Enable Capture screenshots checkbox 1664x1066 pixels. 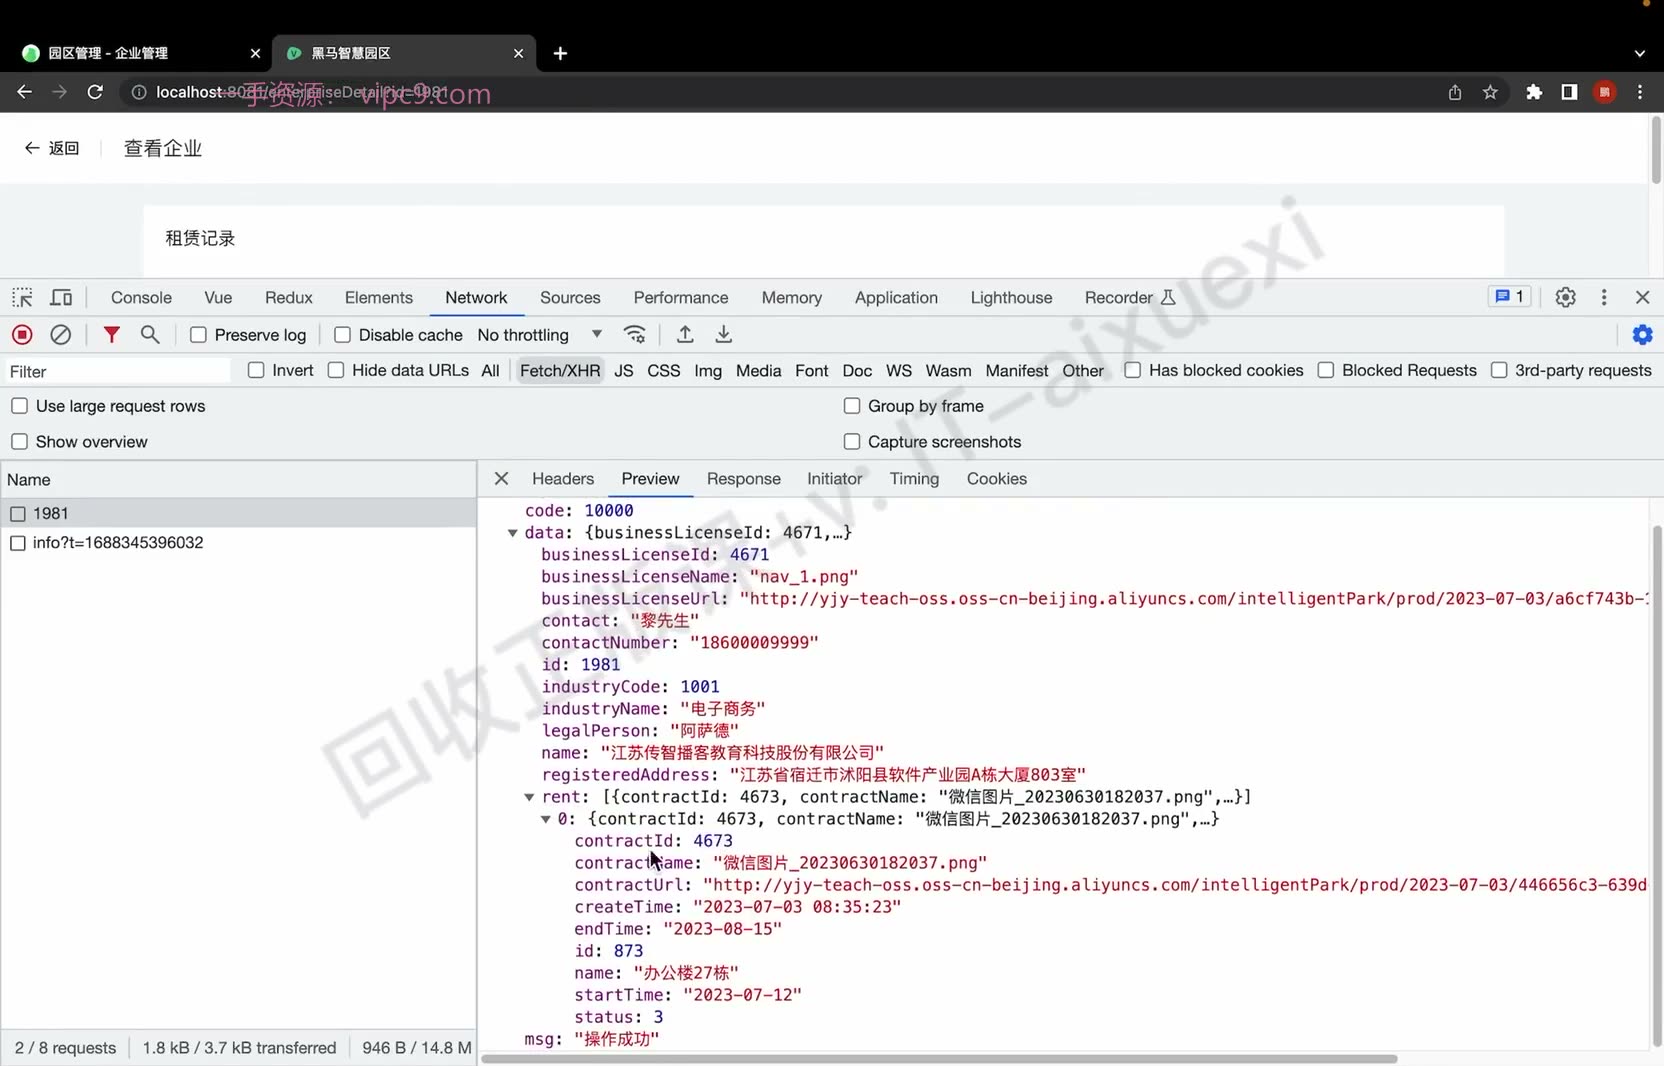pyautogui.click(x=852, y=442)
